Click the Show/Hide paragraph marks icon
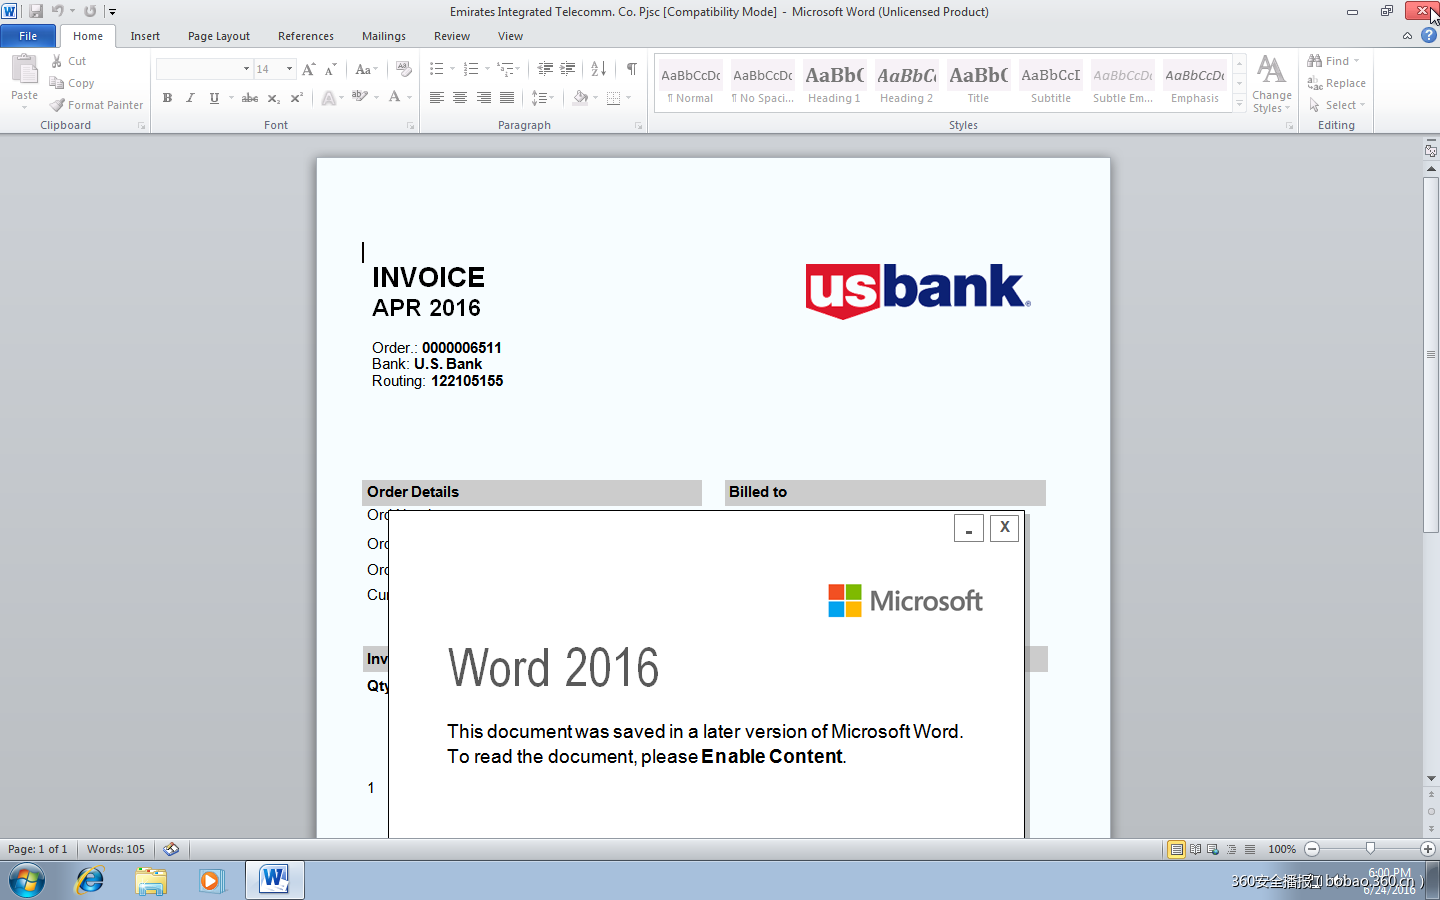 631,69
